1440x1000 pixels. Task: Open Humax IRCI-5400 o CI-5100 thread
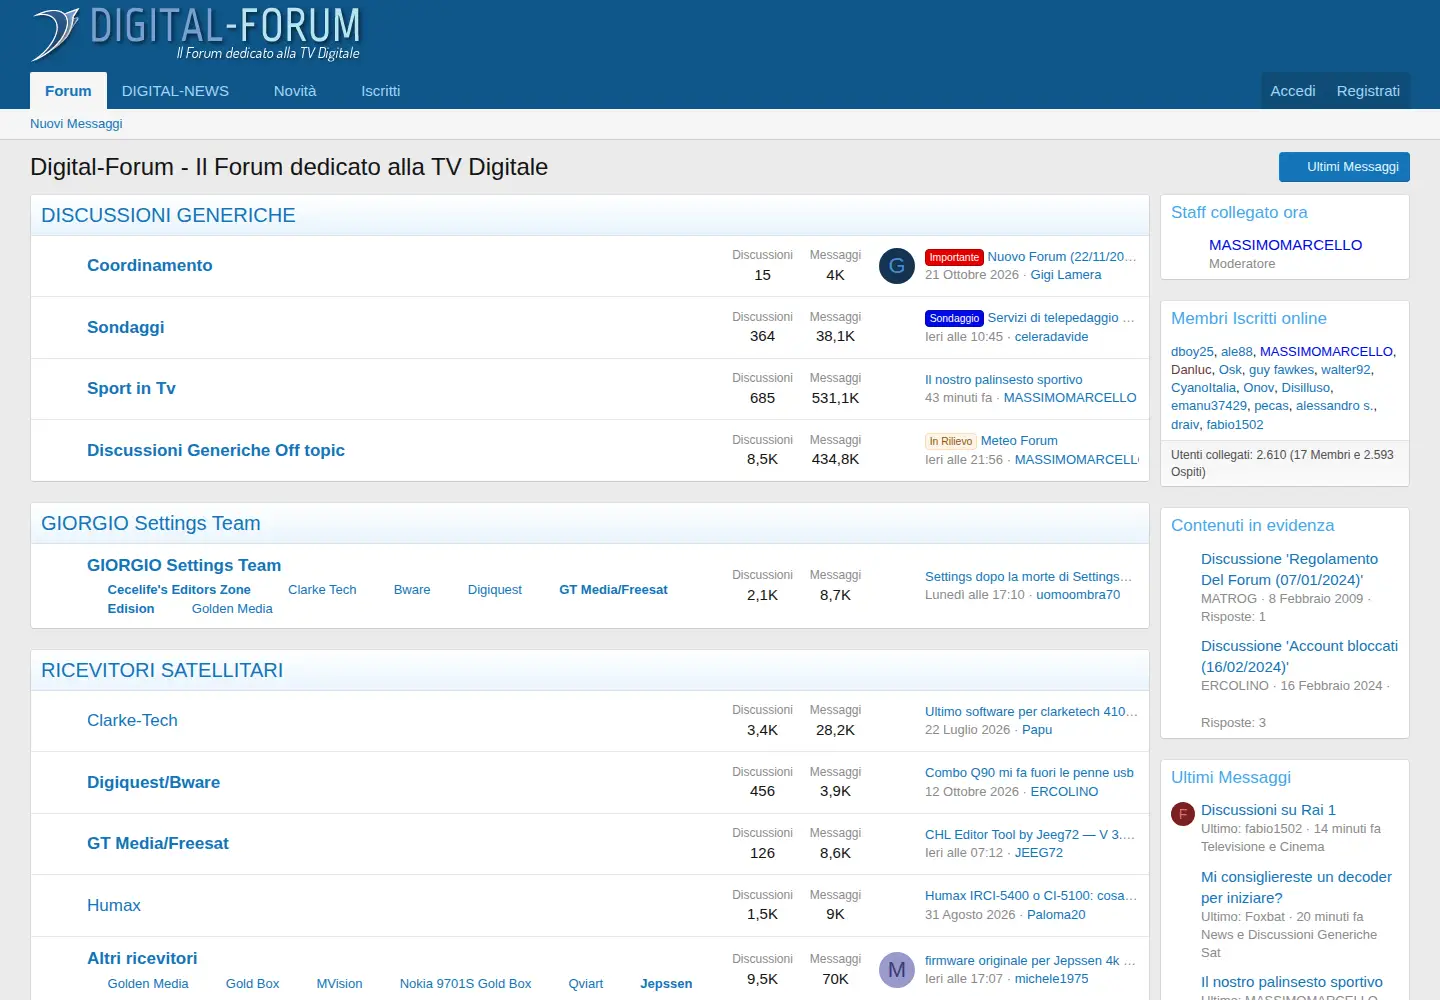tap(1031, 896)
